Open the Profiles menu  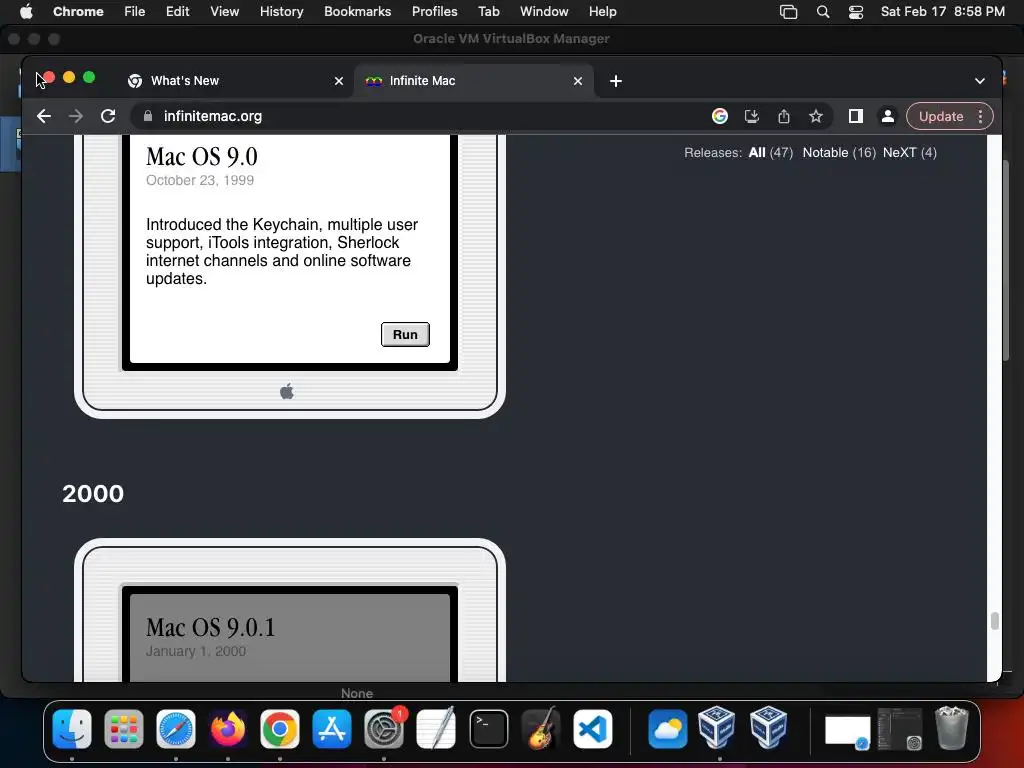tap(434, 12)
